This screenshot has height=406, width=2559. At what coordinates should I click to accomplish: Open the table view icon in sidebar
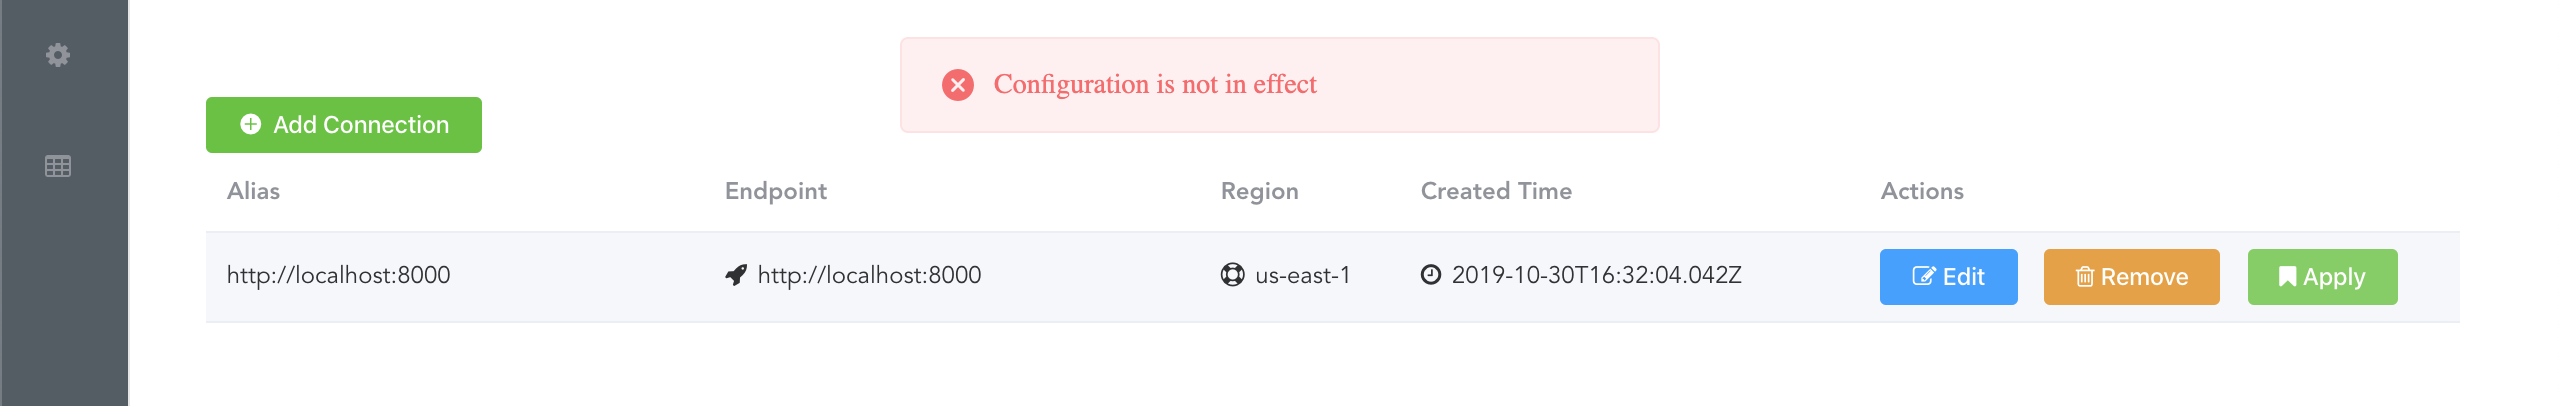coord(58,166)
